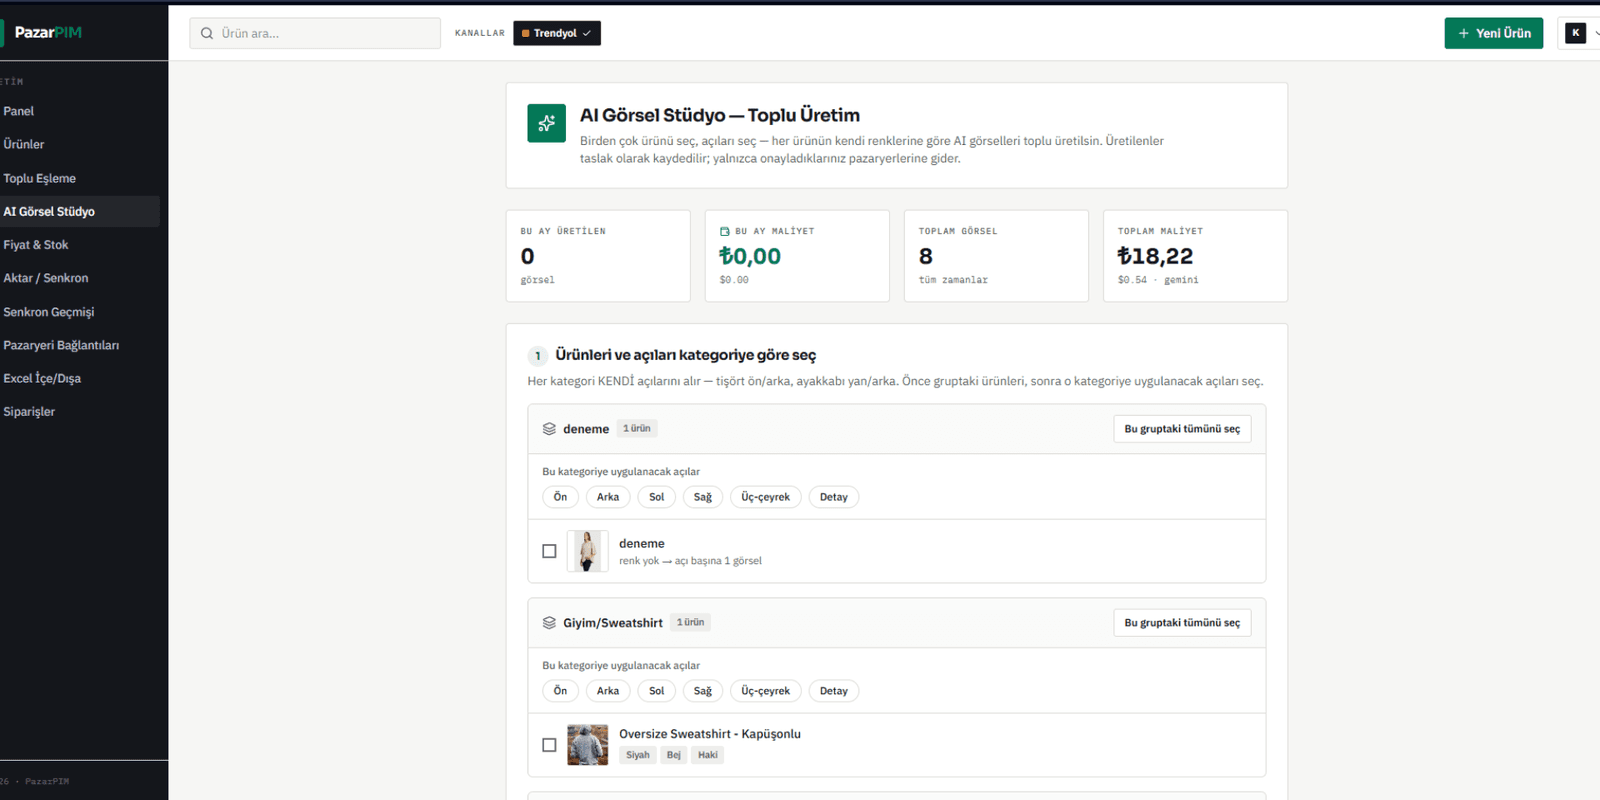The width and height of the screenshot is (1600, 800).
Task: Toggle the Ön angle chip under deneme
Action: (x=560, y=497)
